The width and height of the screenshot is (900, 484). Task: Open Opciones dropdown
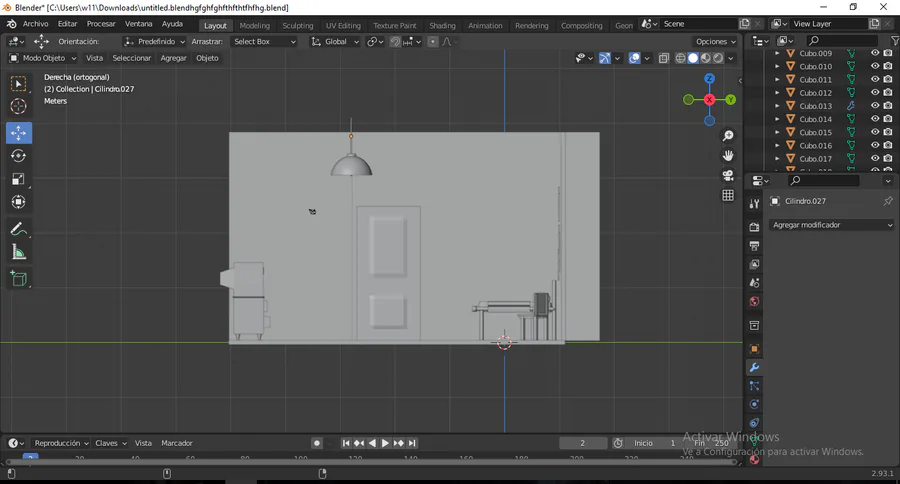(x=715, y=41)
